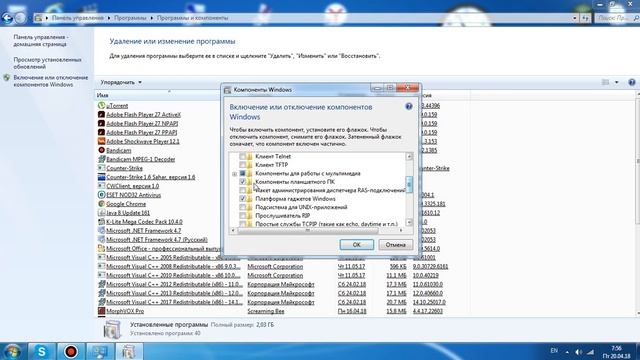This screenshot has height=360, width=640.
Task: Click the Отмена button in the dialog
Action: [x=396, y=245]
